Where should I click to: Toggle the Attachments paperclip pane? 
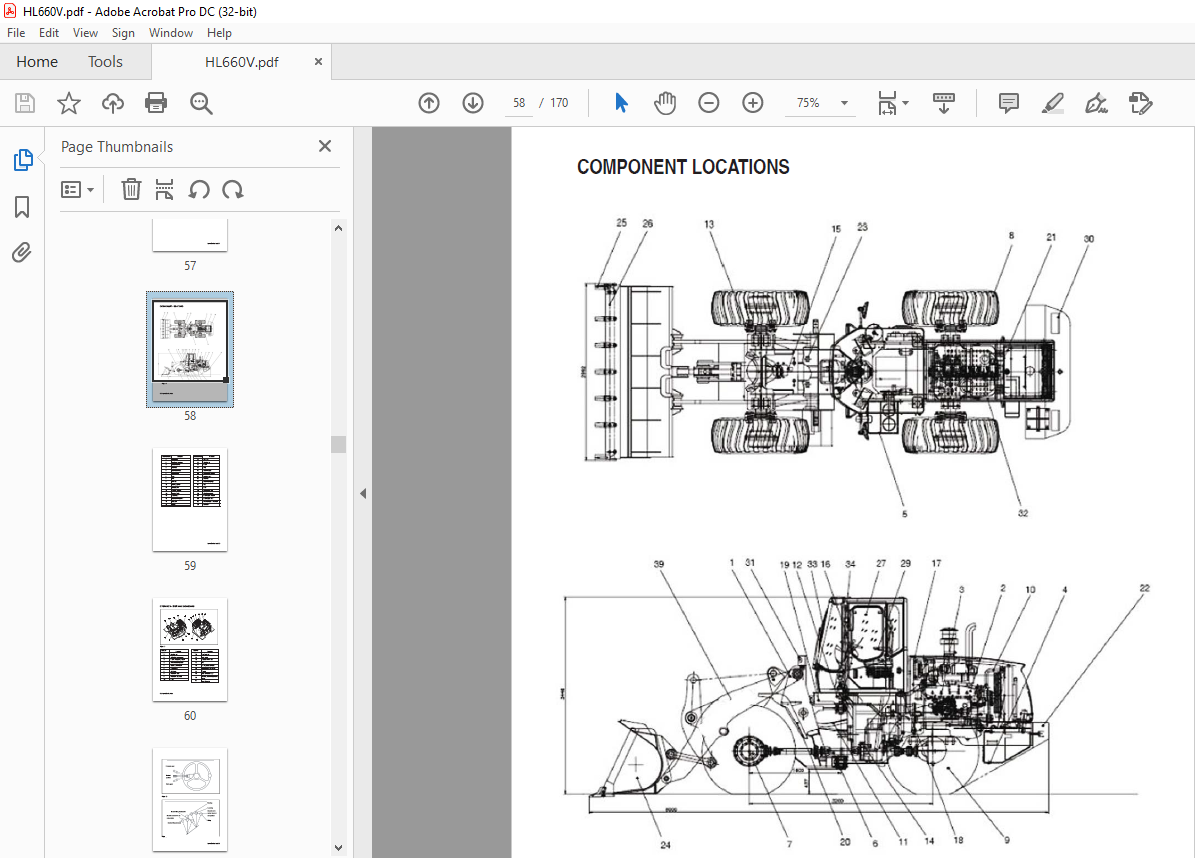pos(22,253)
